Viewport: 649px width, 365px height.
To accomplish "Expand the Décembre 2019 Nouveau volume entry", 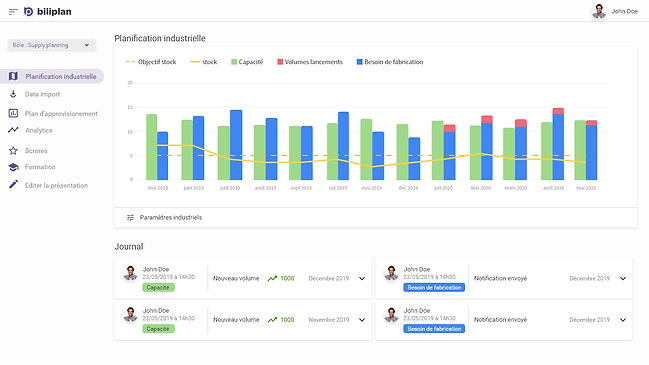I will coord(362,279).
